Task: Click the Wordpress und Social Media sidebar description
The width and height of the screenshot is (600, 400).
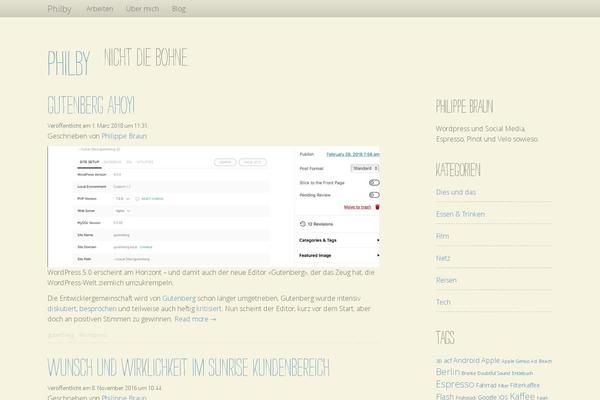Action: [487, 134]
